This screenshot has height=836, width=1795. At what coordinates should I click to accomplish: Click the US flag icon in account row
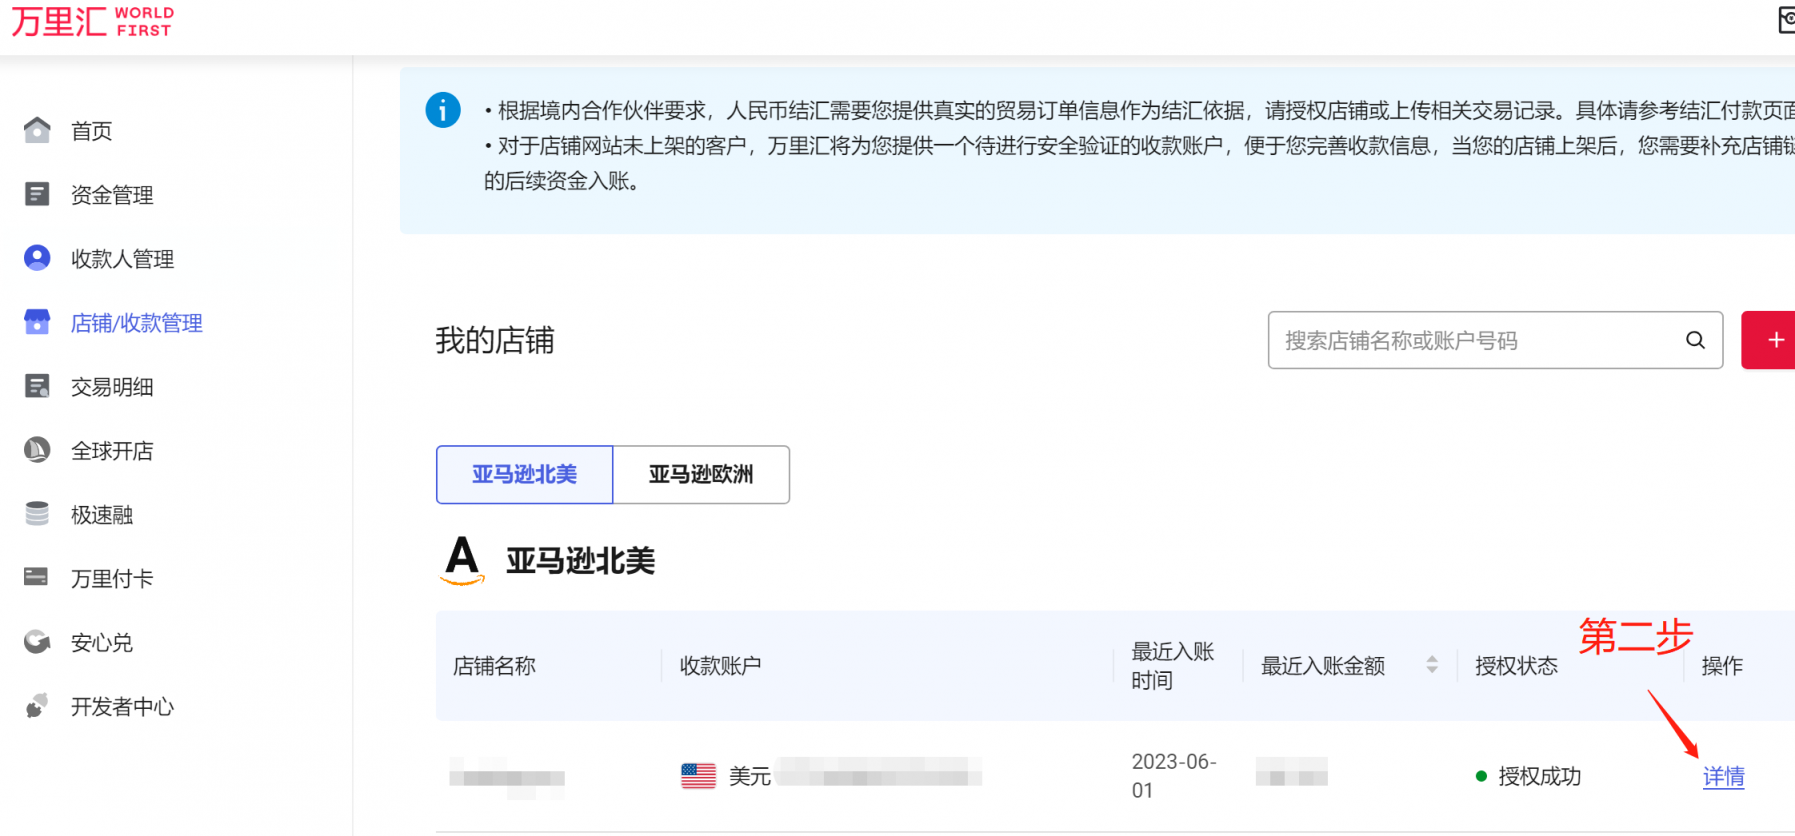tap(698, 776)
